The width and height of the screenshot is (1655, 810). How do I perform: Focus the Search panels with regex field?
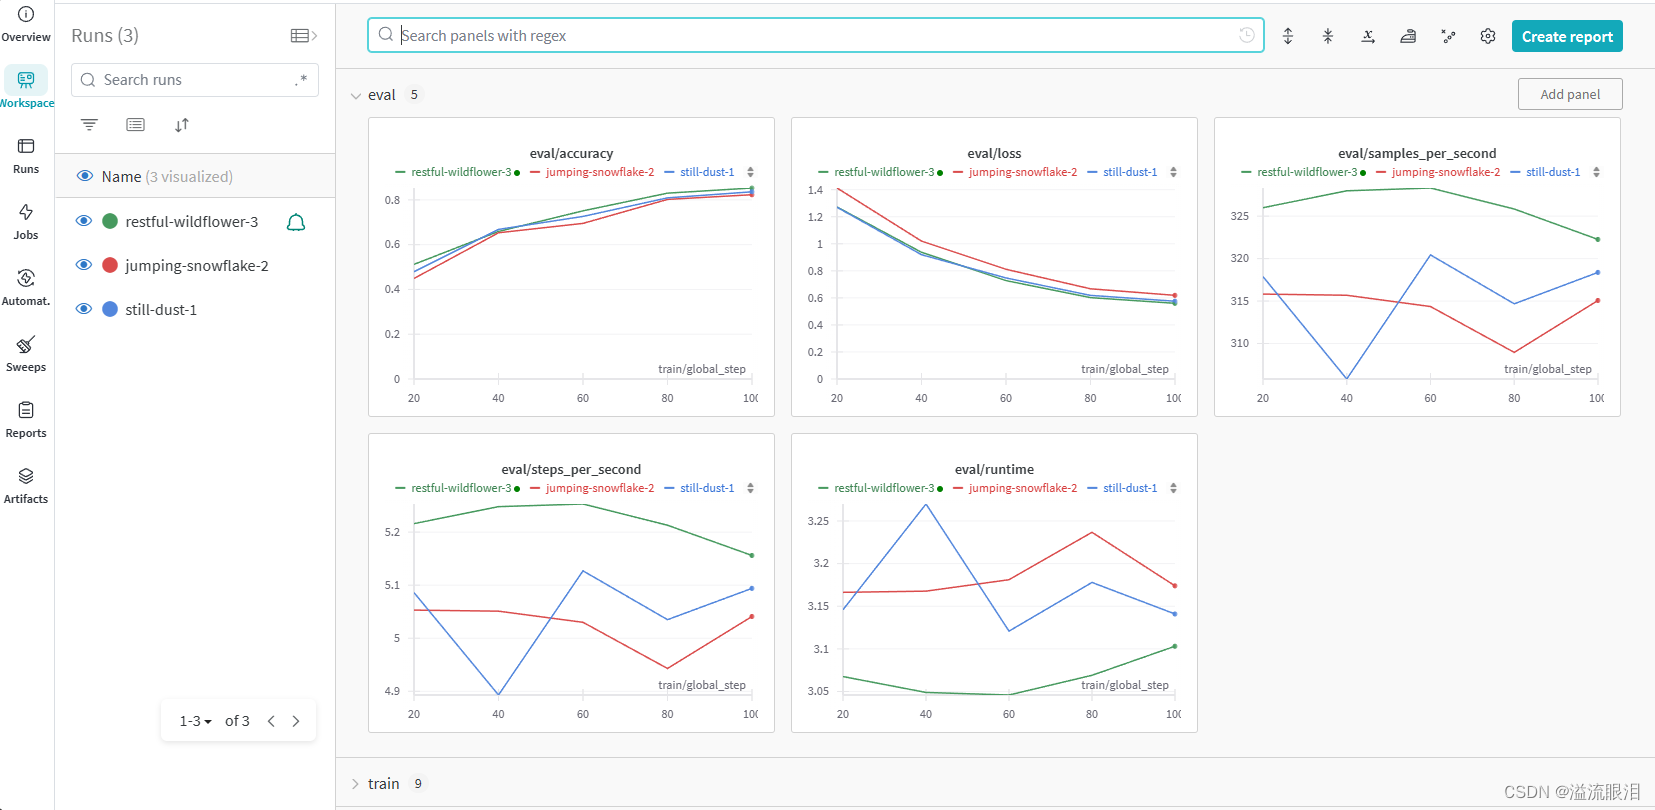(x=816, y=35)
